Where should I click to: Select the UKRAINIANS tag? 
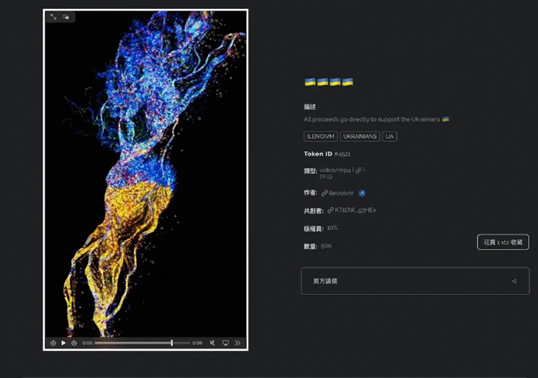coord(360,137)
